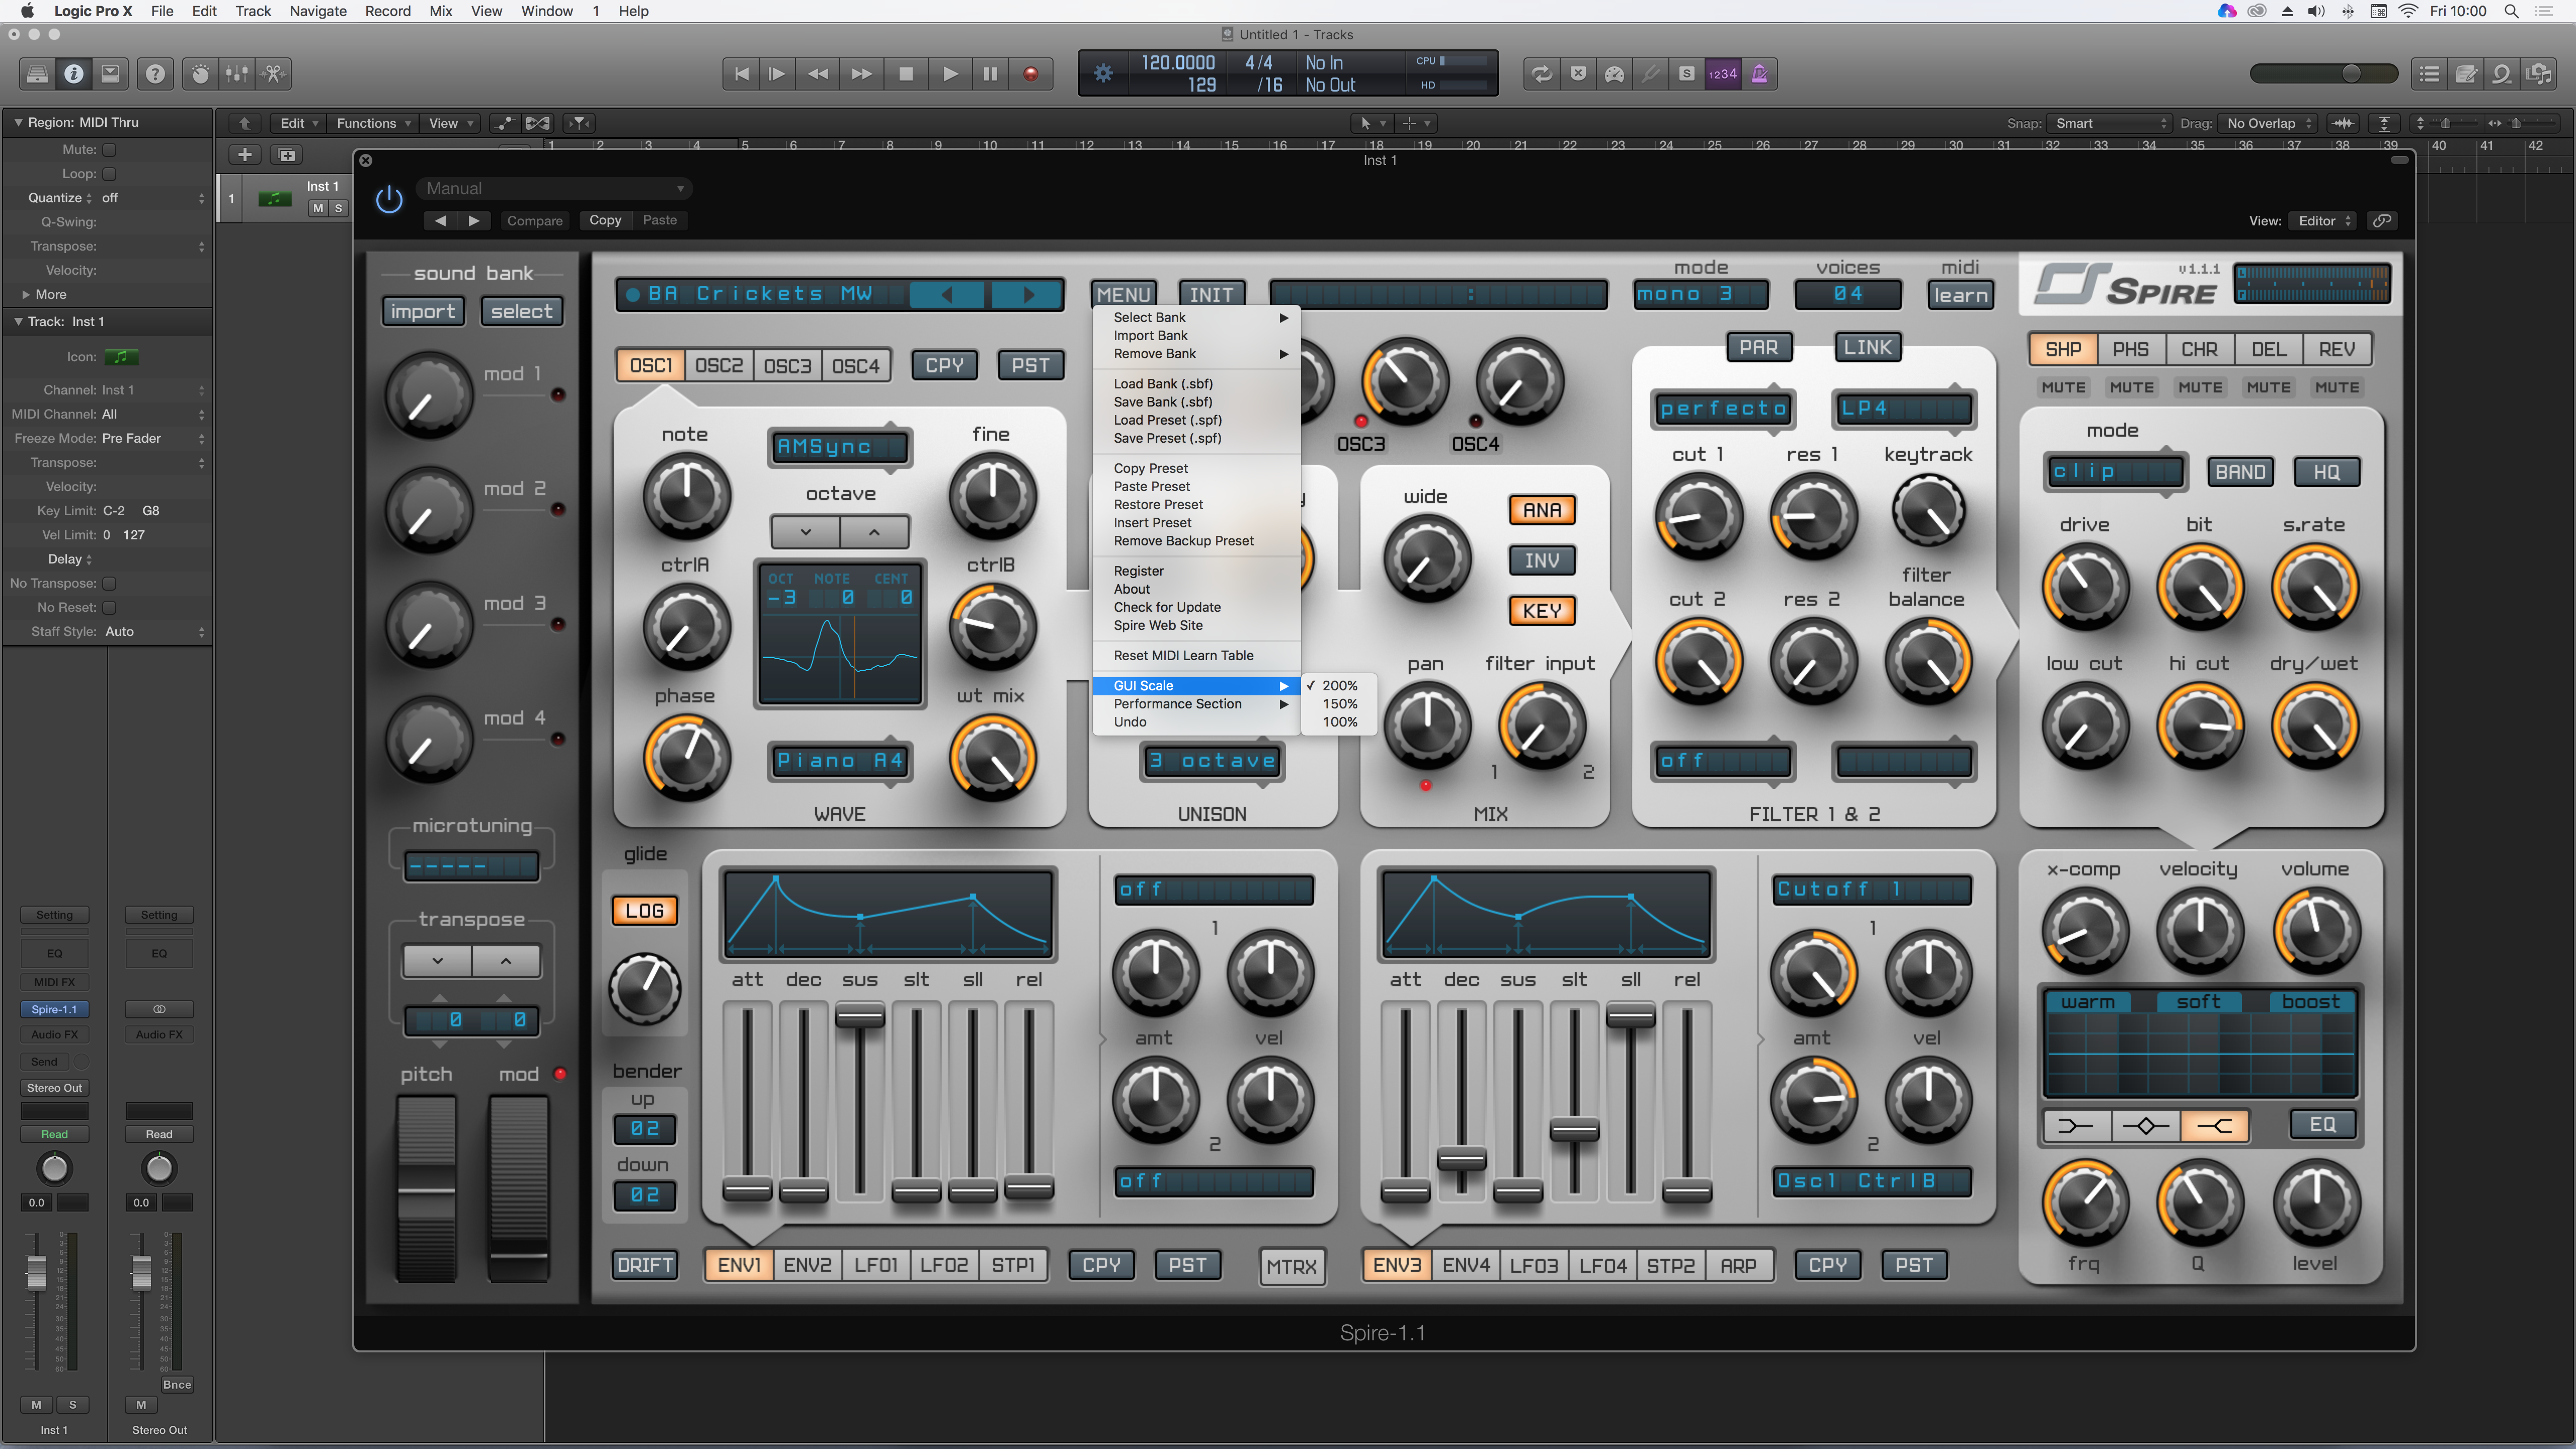Toggle the Metronome click button
Screen dimensions: 2576x1449
coord(1759,74)
